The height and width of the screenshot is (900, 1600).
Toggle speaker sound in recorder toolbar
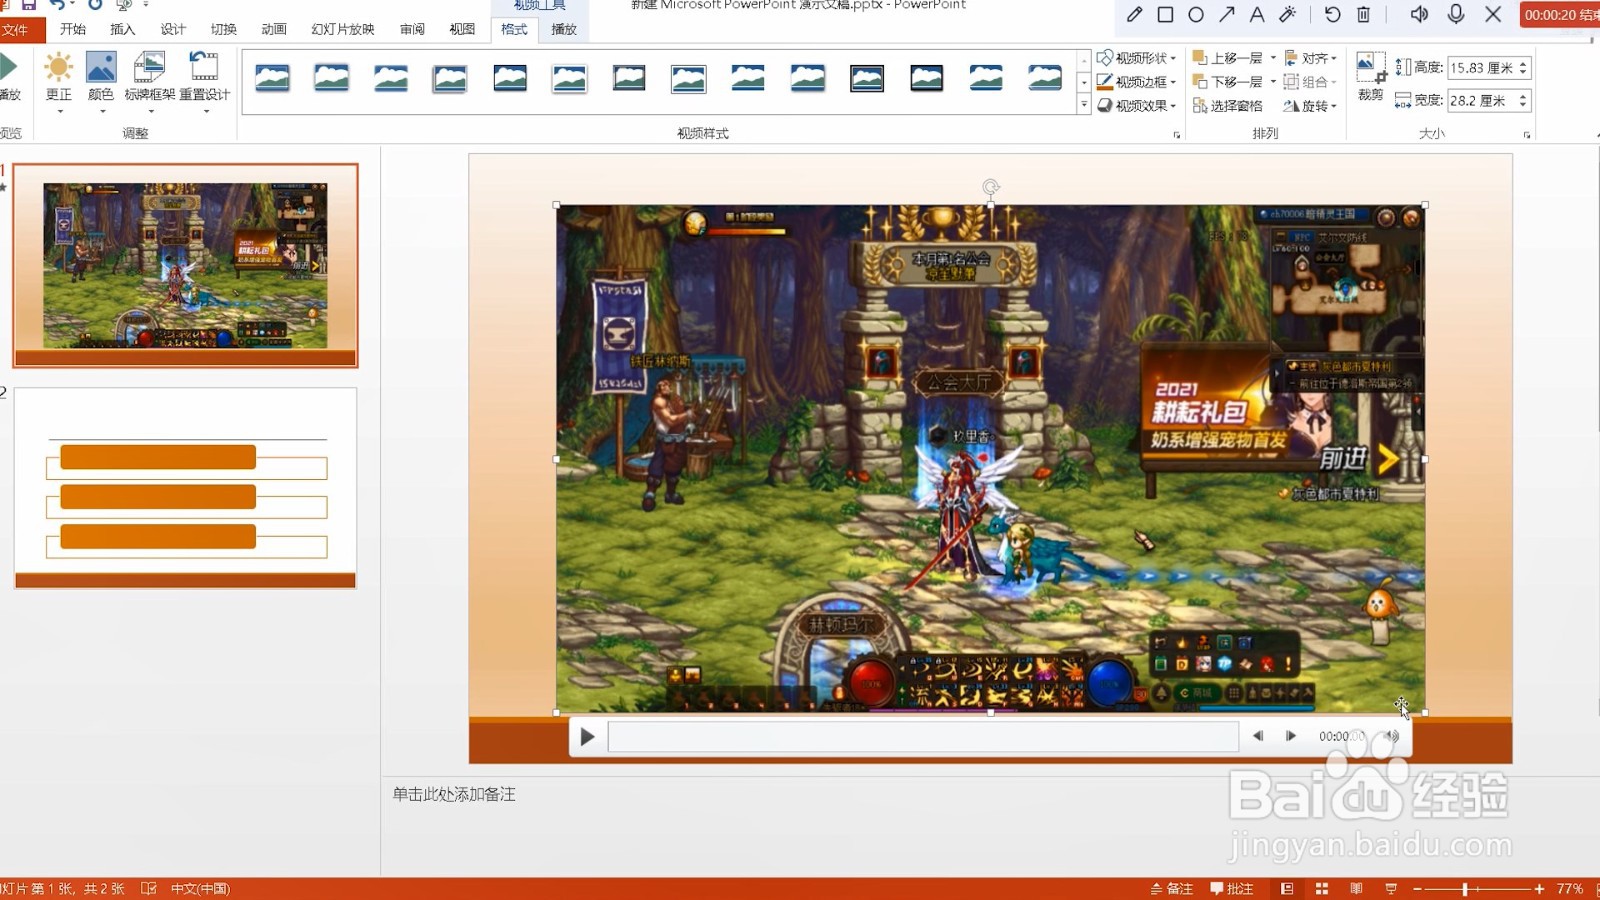coord(1419,14)
